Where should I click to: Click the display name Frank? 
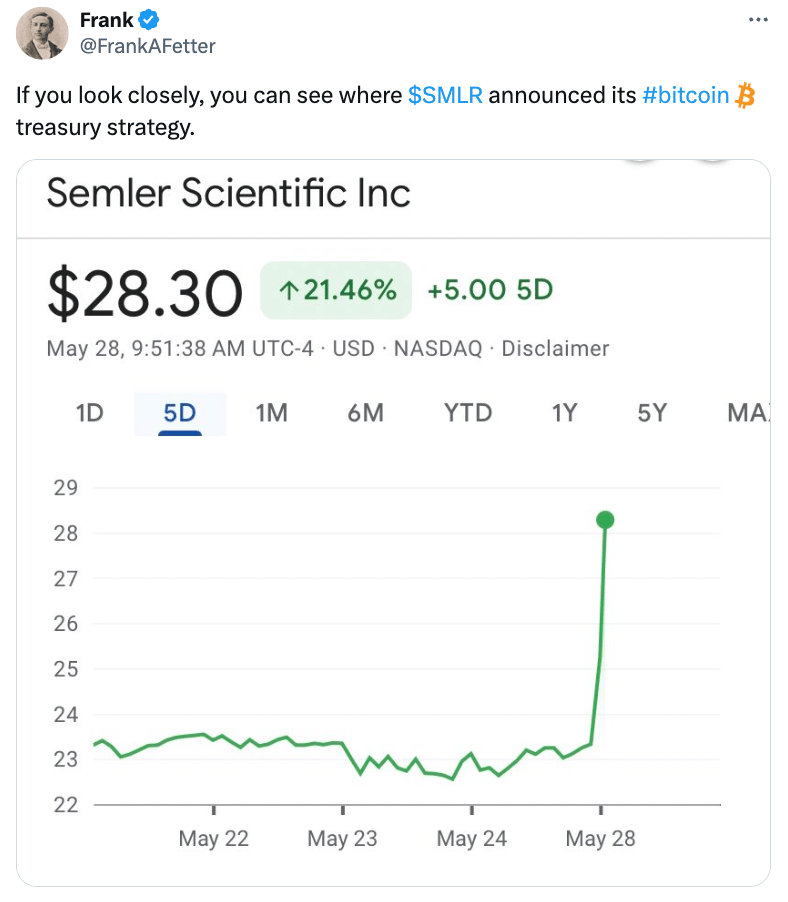(106, 20)
